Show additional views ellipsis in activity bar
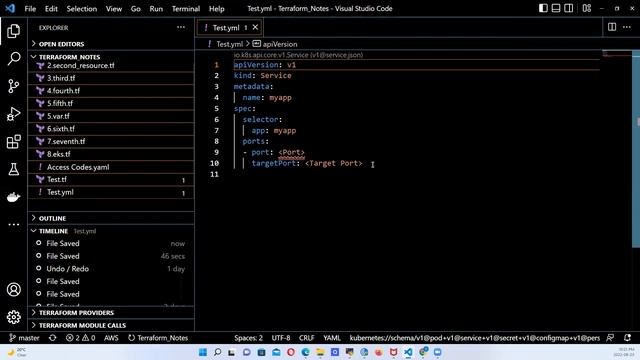The height and width of the screenshot is (360, 640). pyautogui.click(x=13, y=224)
